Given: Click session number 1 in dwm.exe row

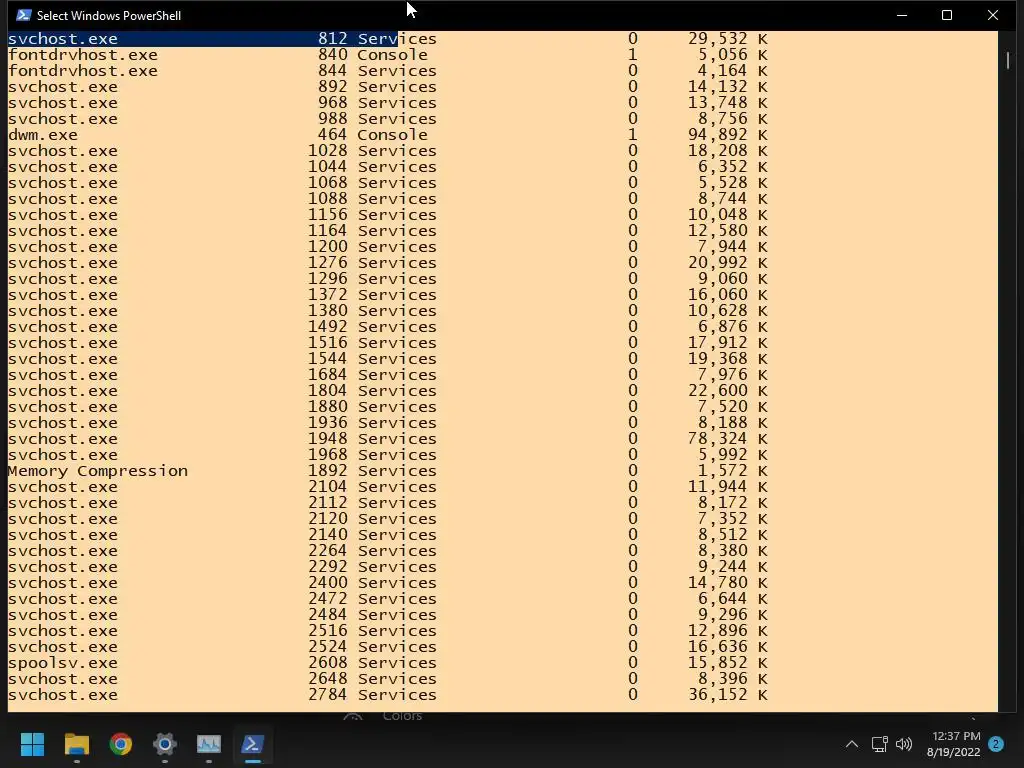Looking at the screenshot, I should point(632,135).
